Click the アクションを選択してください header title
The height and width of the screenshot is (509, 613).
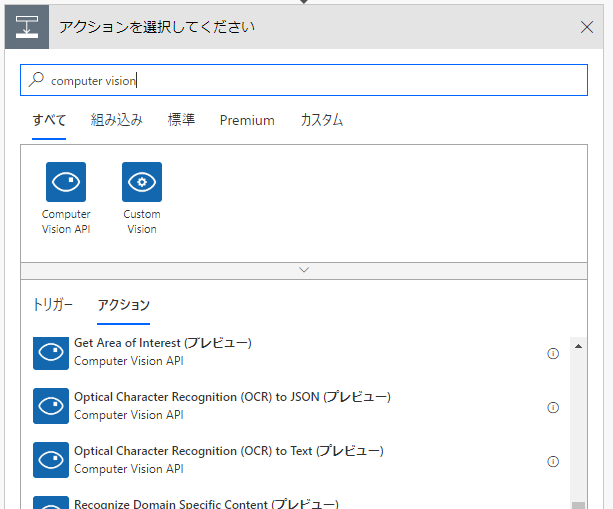click(x=157, y=27)
